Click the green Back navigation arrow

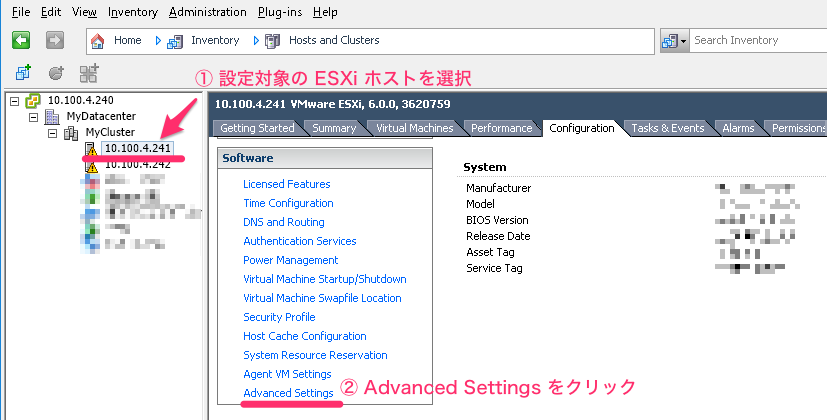pyautogui.click(x=21, y=40)
